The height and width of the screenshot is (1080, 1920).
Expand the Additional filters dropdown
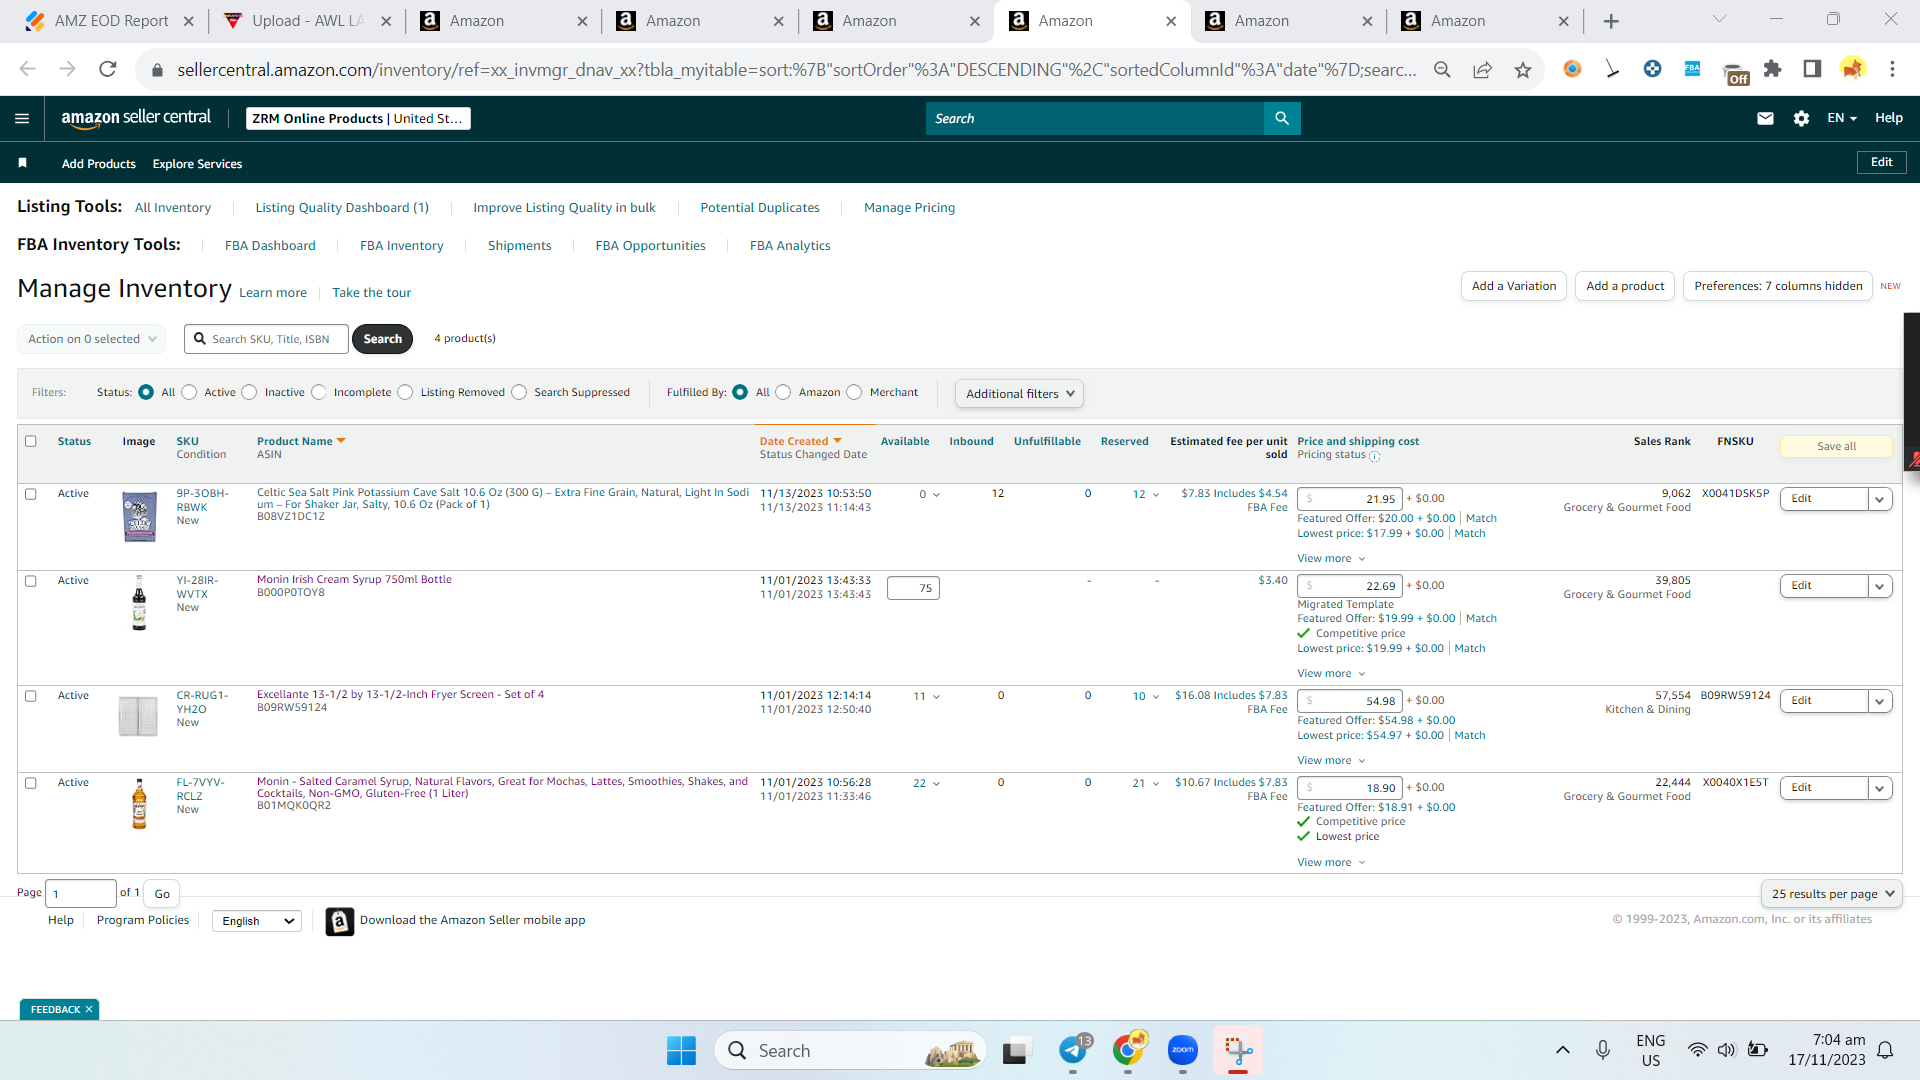(x=1019, y=394)
